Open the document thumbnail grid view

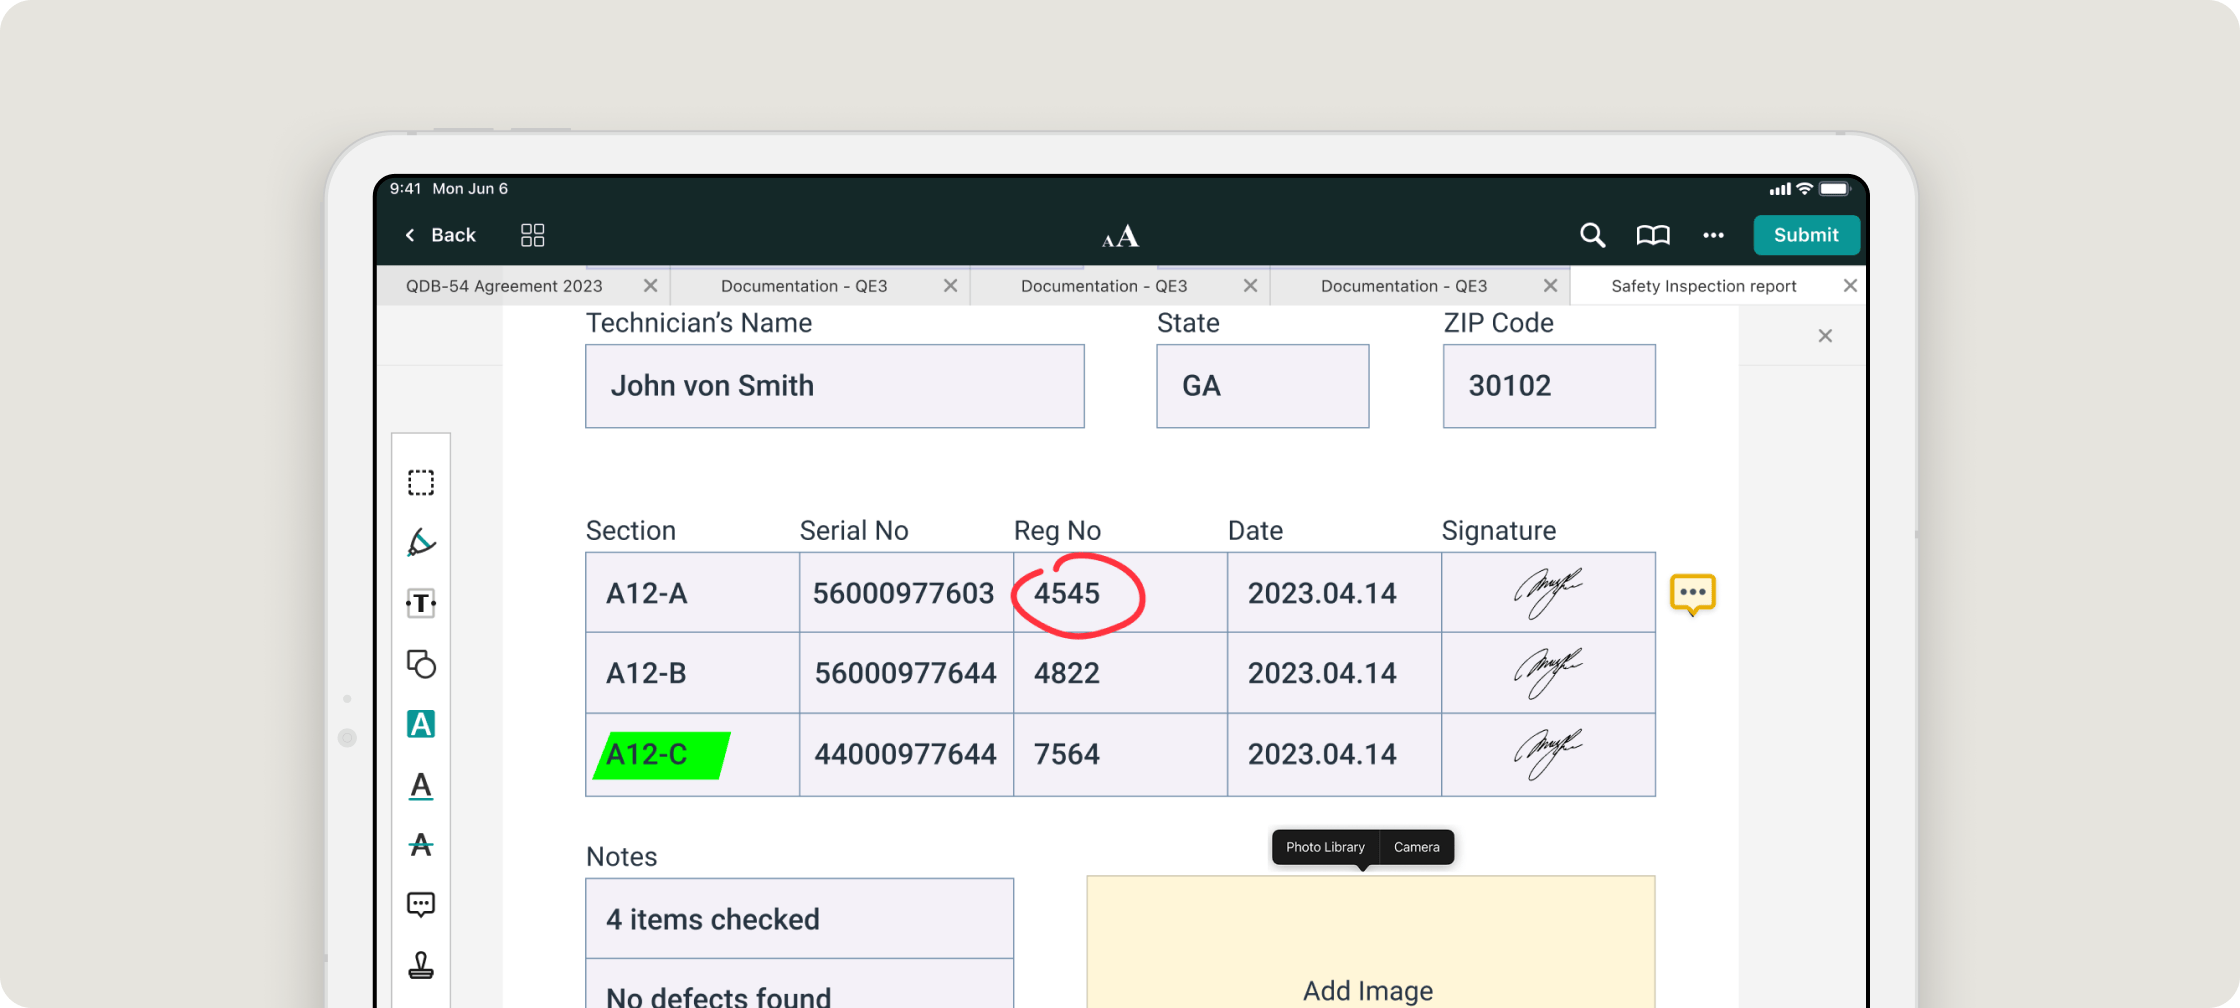click(x=532, y=235)
